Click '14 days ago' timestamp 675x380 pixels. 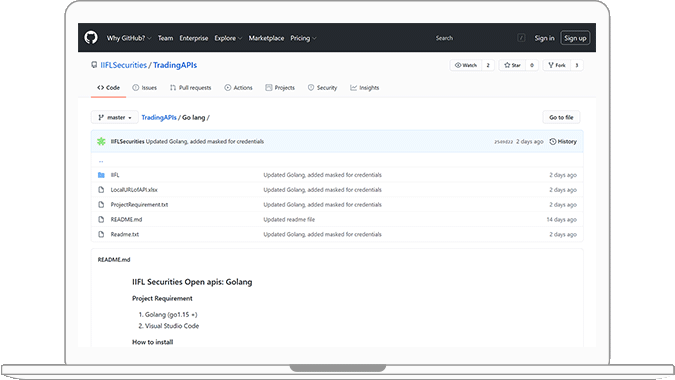pyautogui.click(x=561, y=219)
